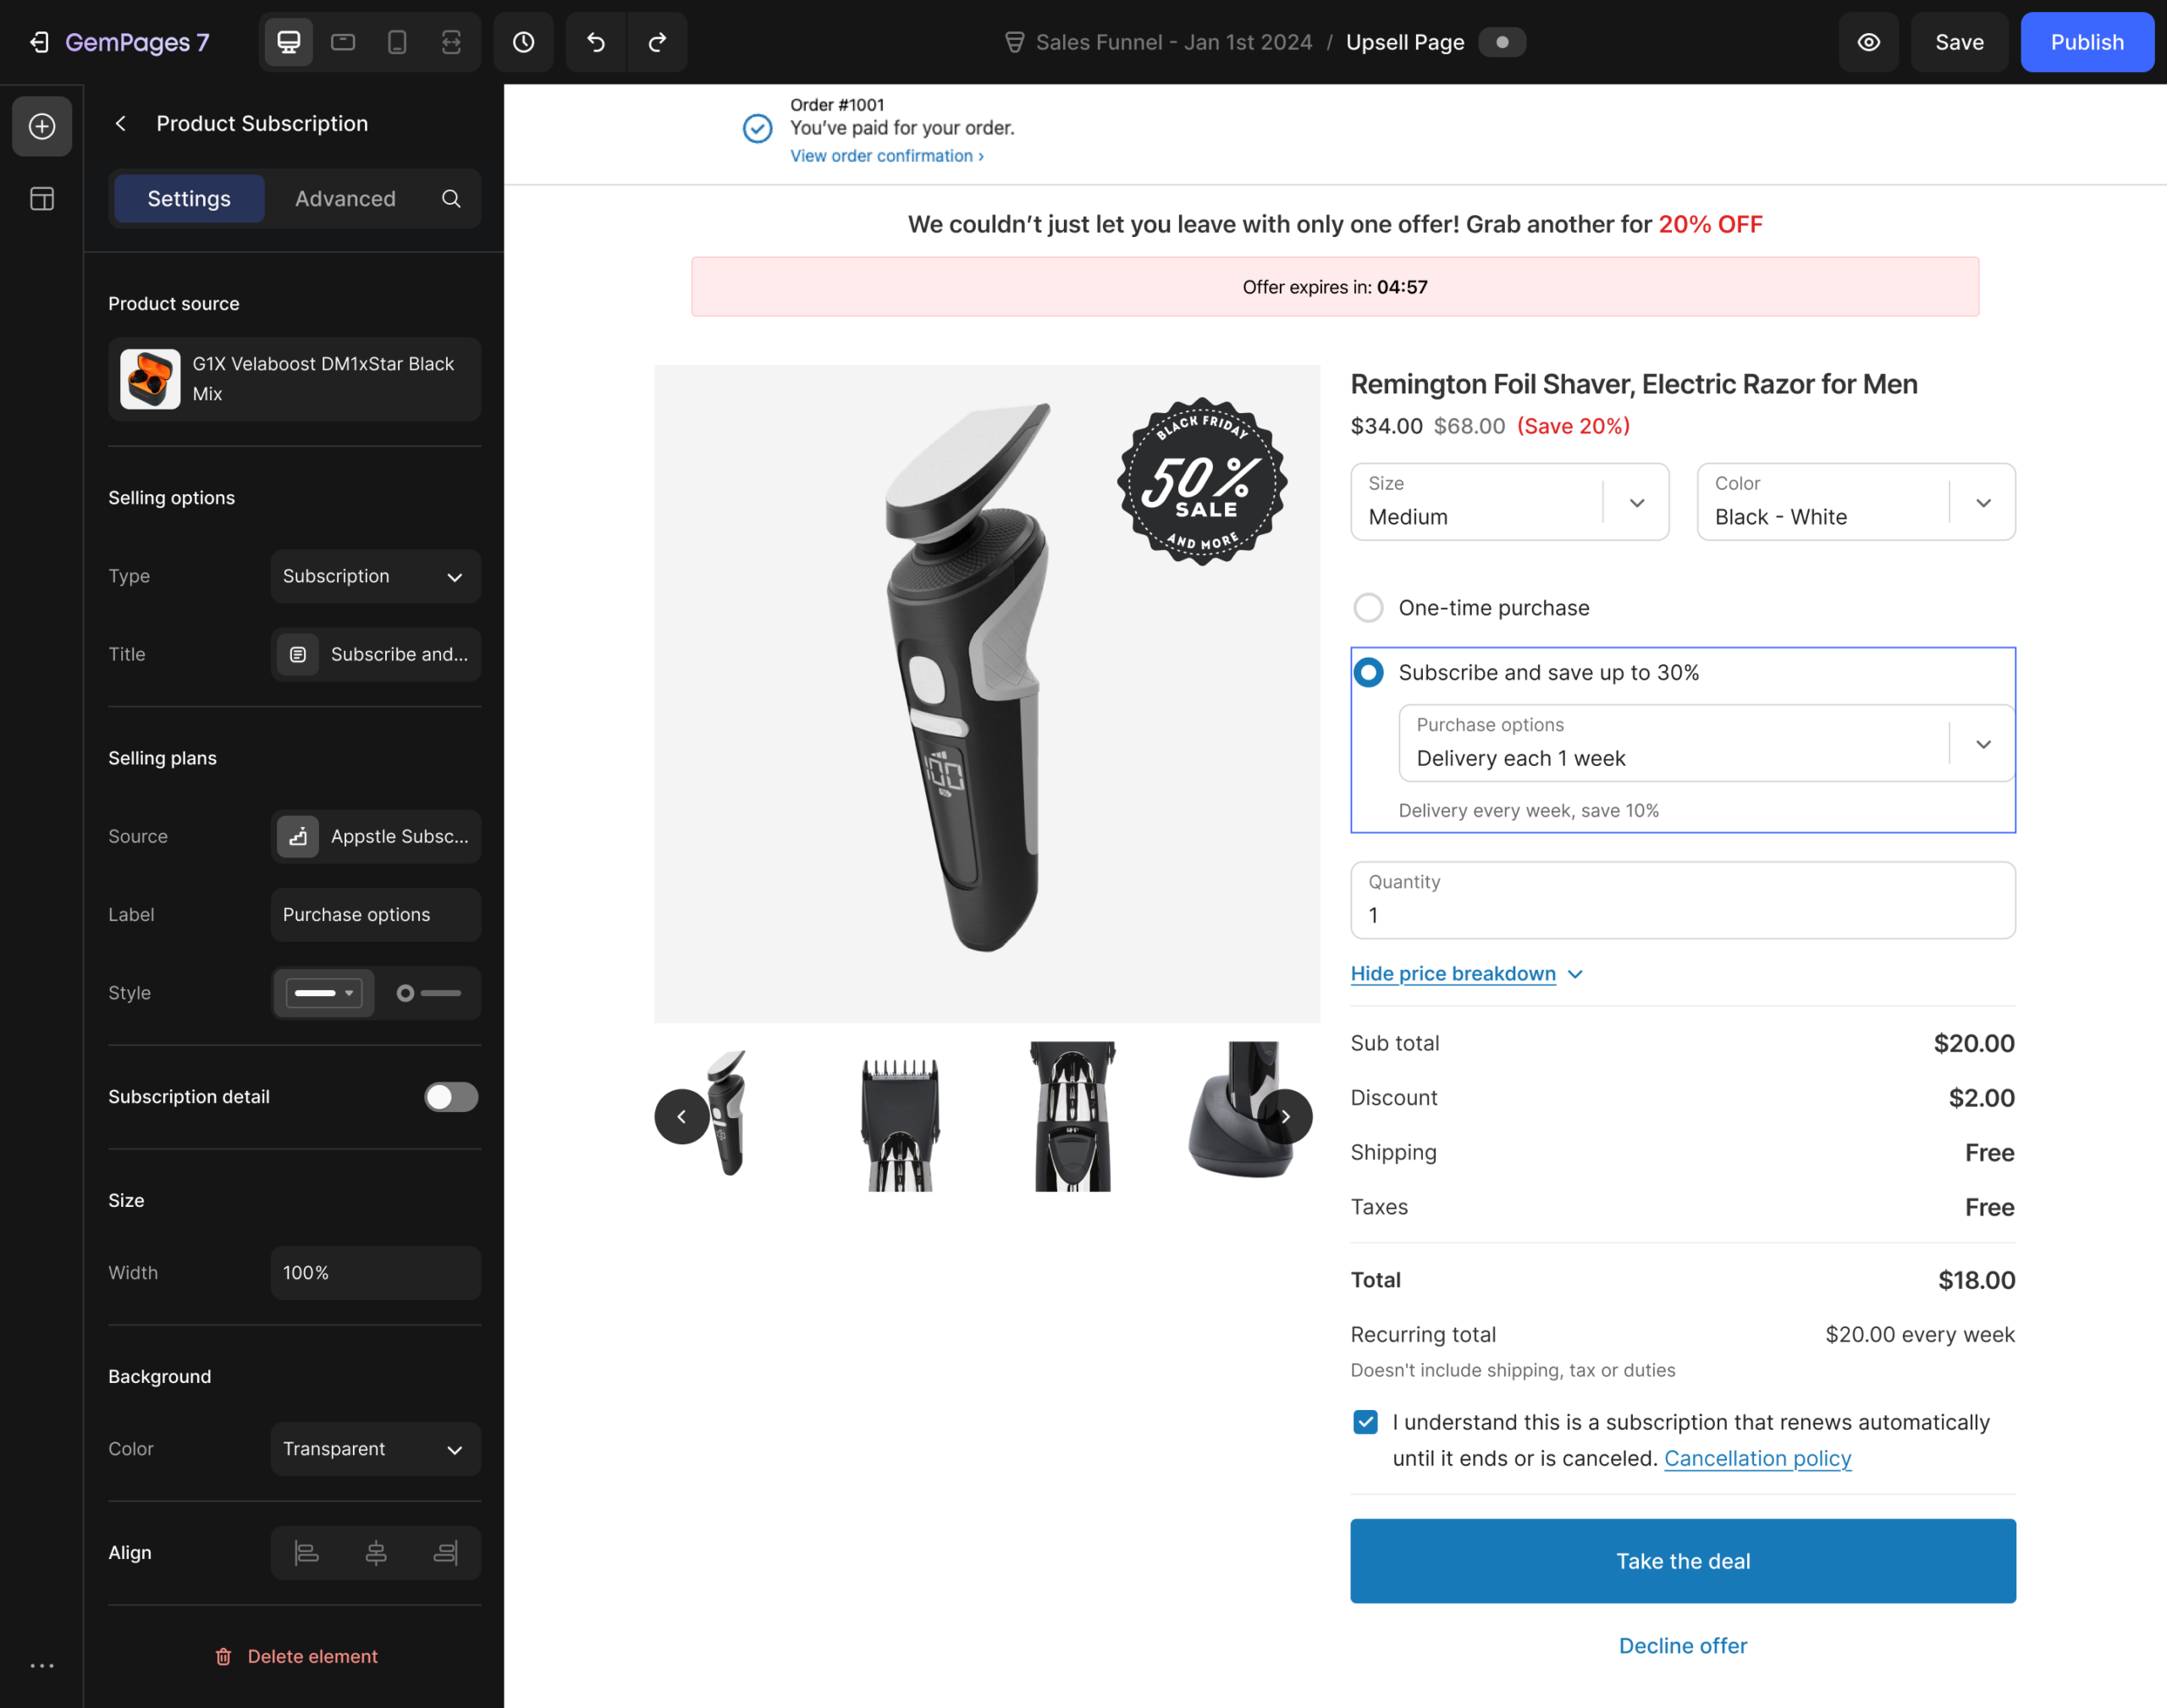Click the Publish button
Image resolution: width=2167 pixels, height=1708 pixels.
pyautogui.click(x=2086, y=42)
